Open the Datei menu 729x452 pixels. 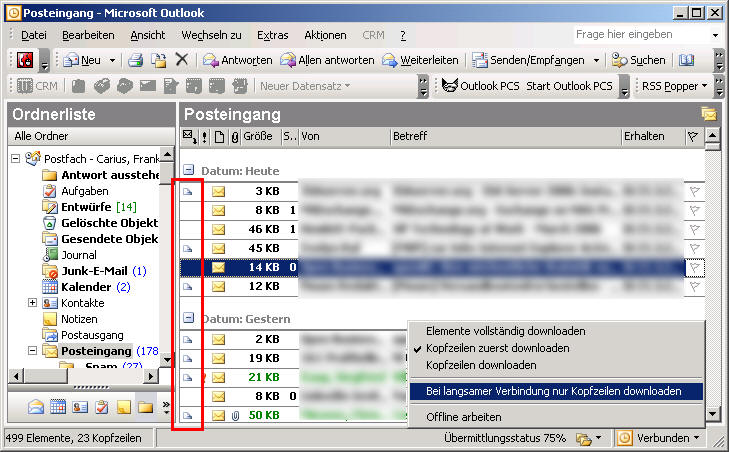coord(33,35)
